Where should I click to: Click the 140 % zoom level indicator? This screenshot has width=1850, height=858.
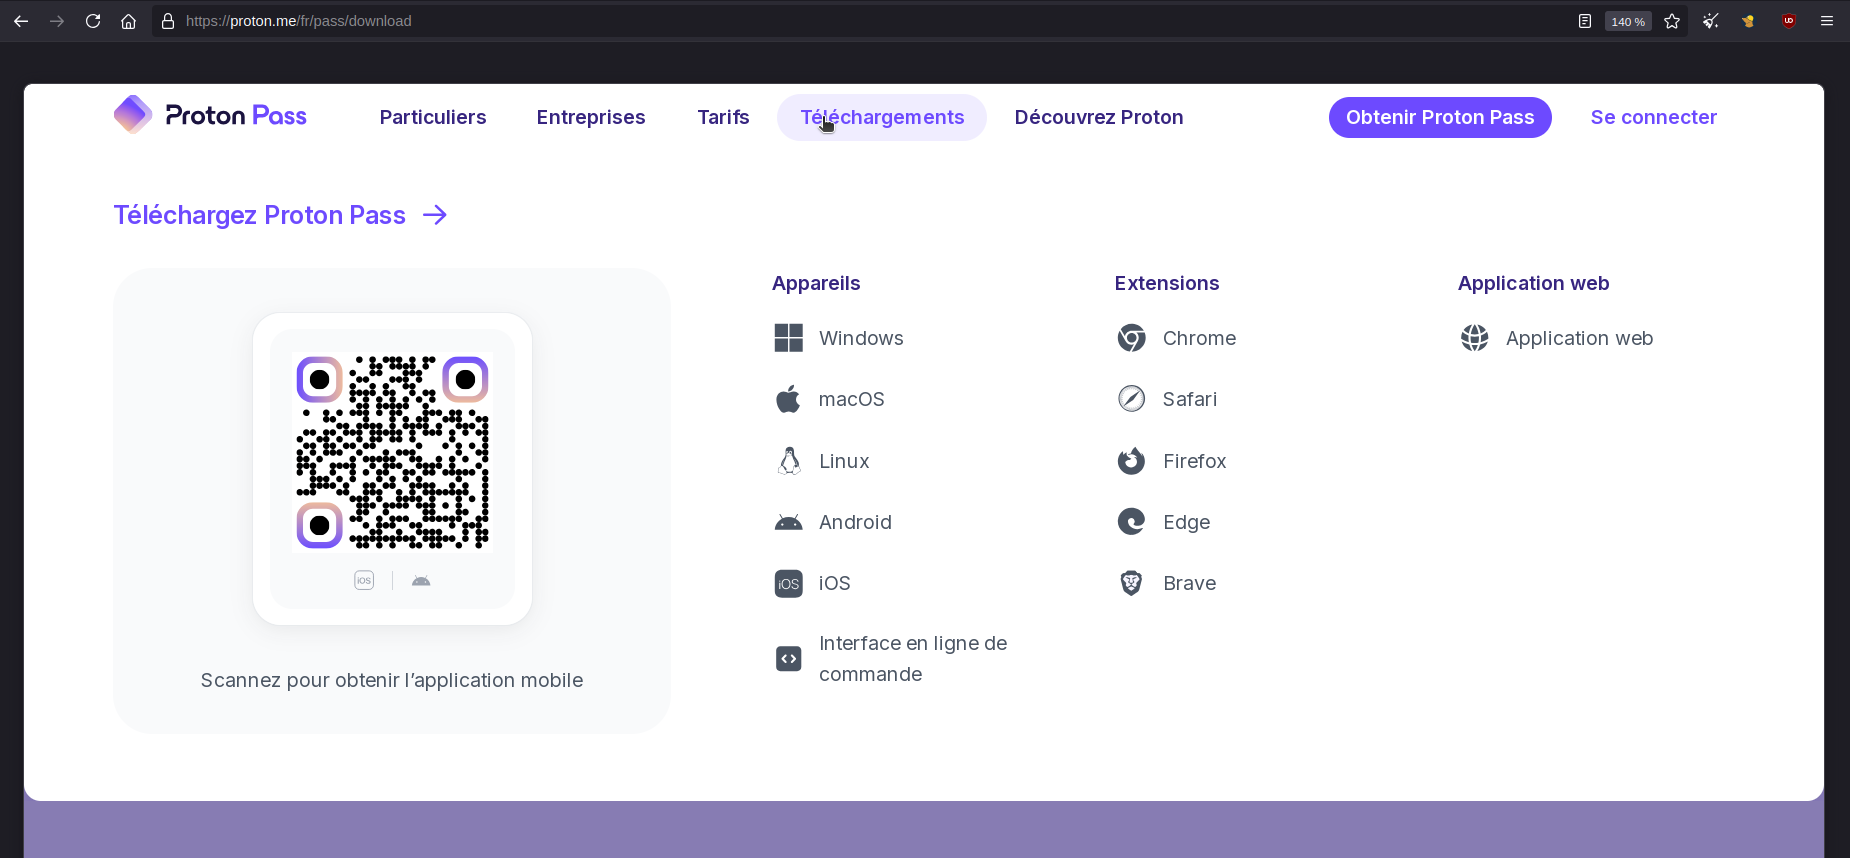pos(1628,21)
